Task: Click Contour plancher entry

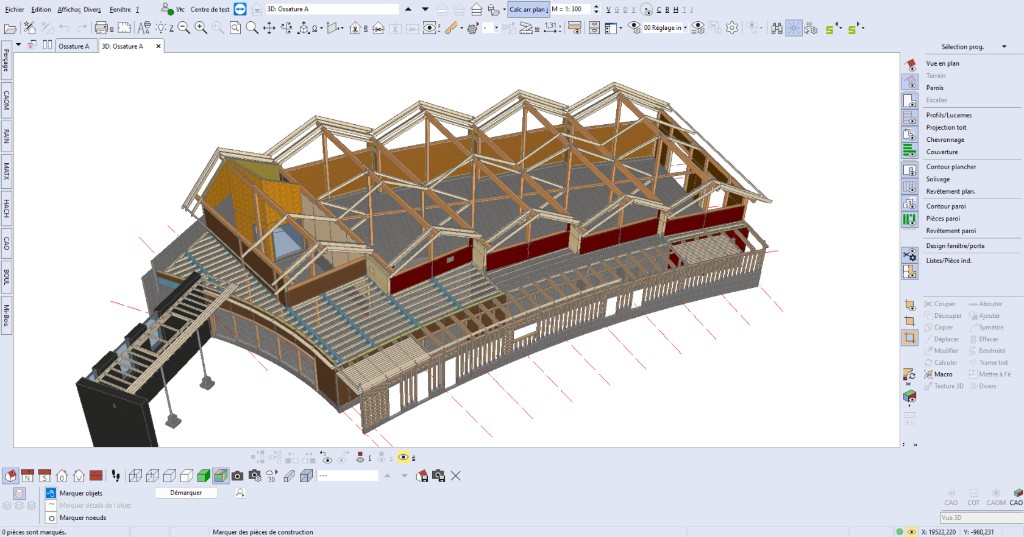Action: (951, 167)
